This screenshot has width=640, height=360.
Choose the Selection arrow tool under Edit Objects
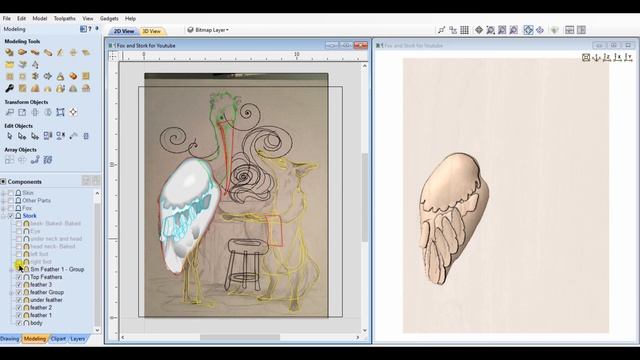pos(9,136)
